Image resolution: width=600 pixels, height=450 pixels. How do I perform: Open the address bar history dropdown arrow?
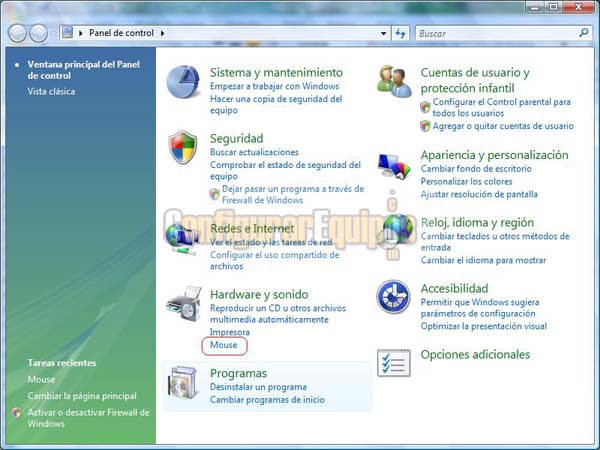click(383, 33)
